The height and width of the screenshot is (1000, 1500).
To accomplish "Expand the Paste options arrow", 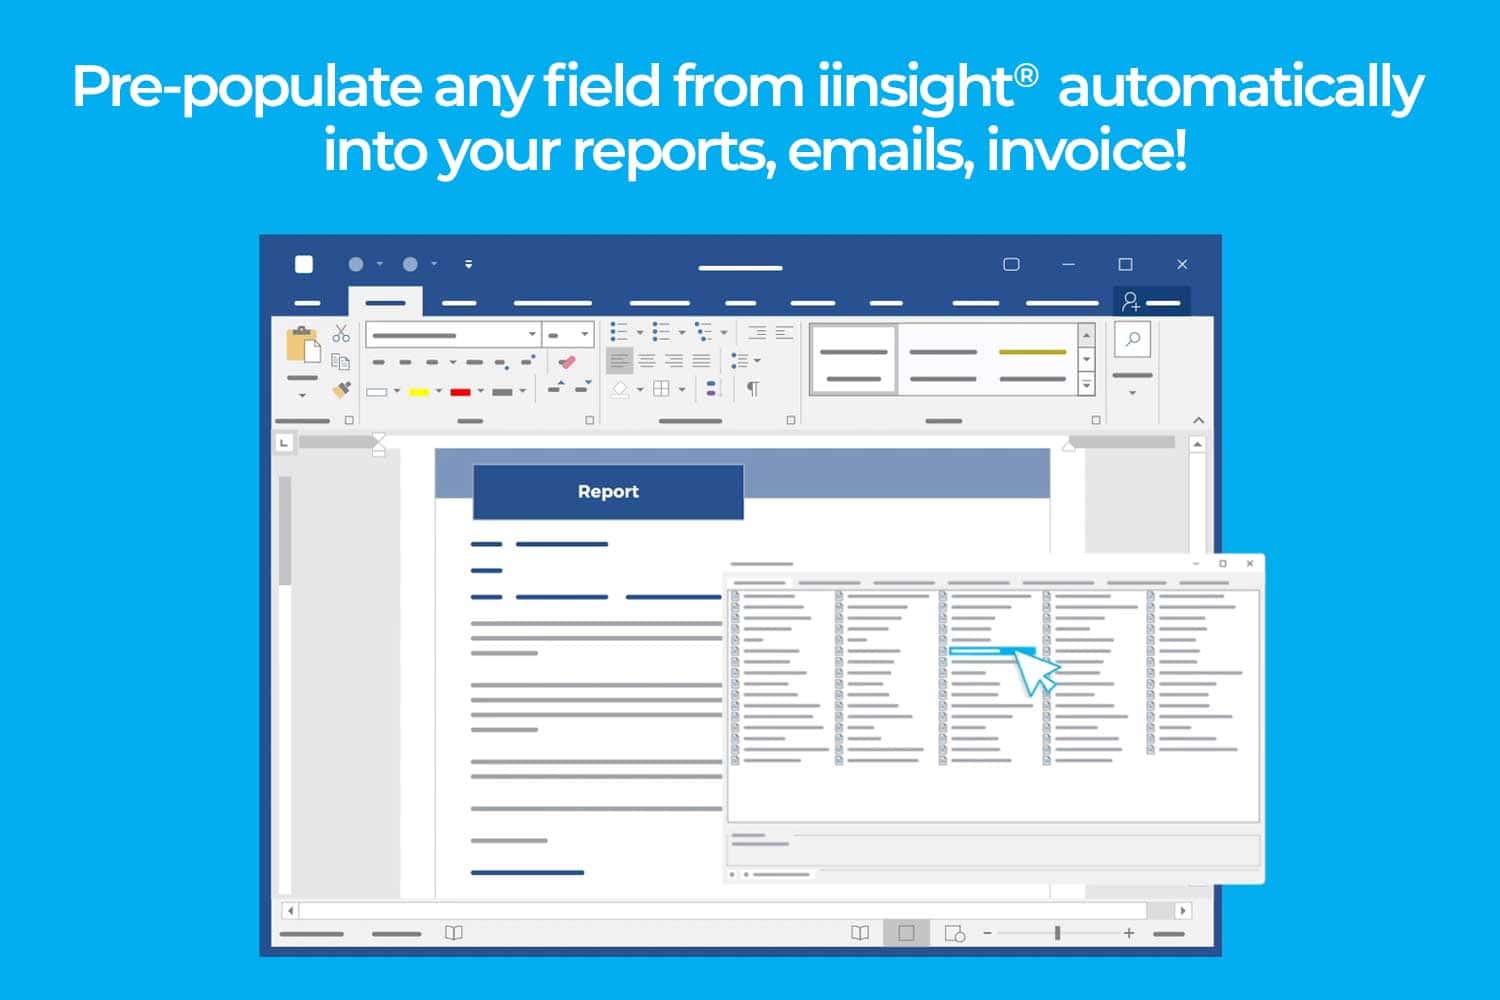I will [x=302, y=395].
